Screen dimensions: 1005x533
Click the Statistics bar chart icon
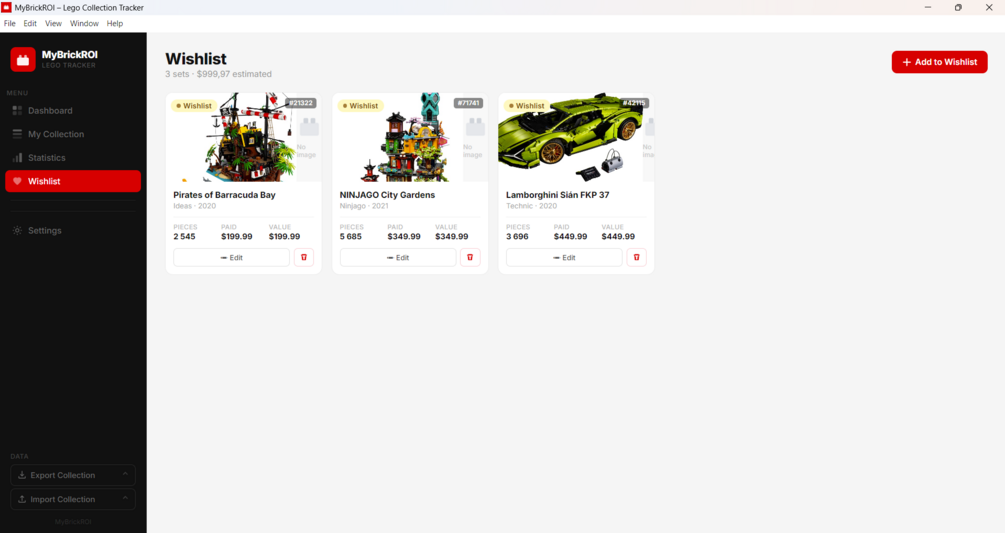[x=17, y=158]
